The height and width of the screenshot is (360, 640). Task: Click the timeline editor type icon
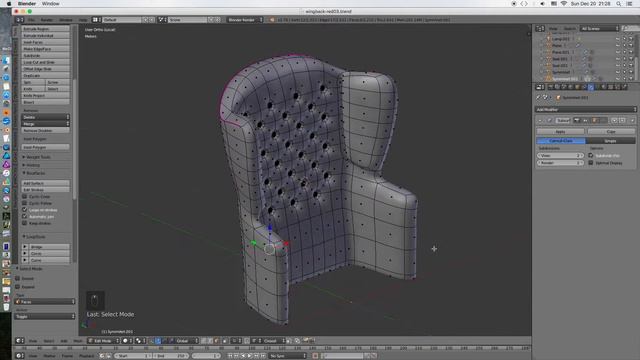coord(20,356)
